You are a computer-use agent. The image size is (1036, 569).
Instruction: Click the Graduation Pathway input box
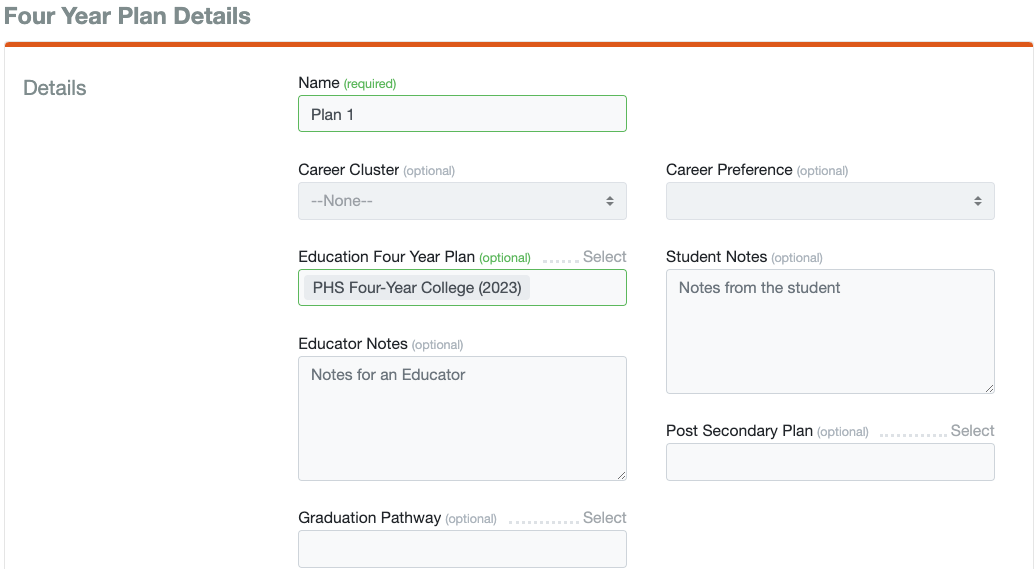pos(462,549)
